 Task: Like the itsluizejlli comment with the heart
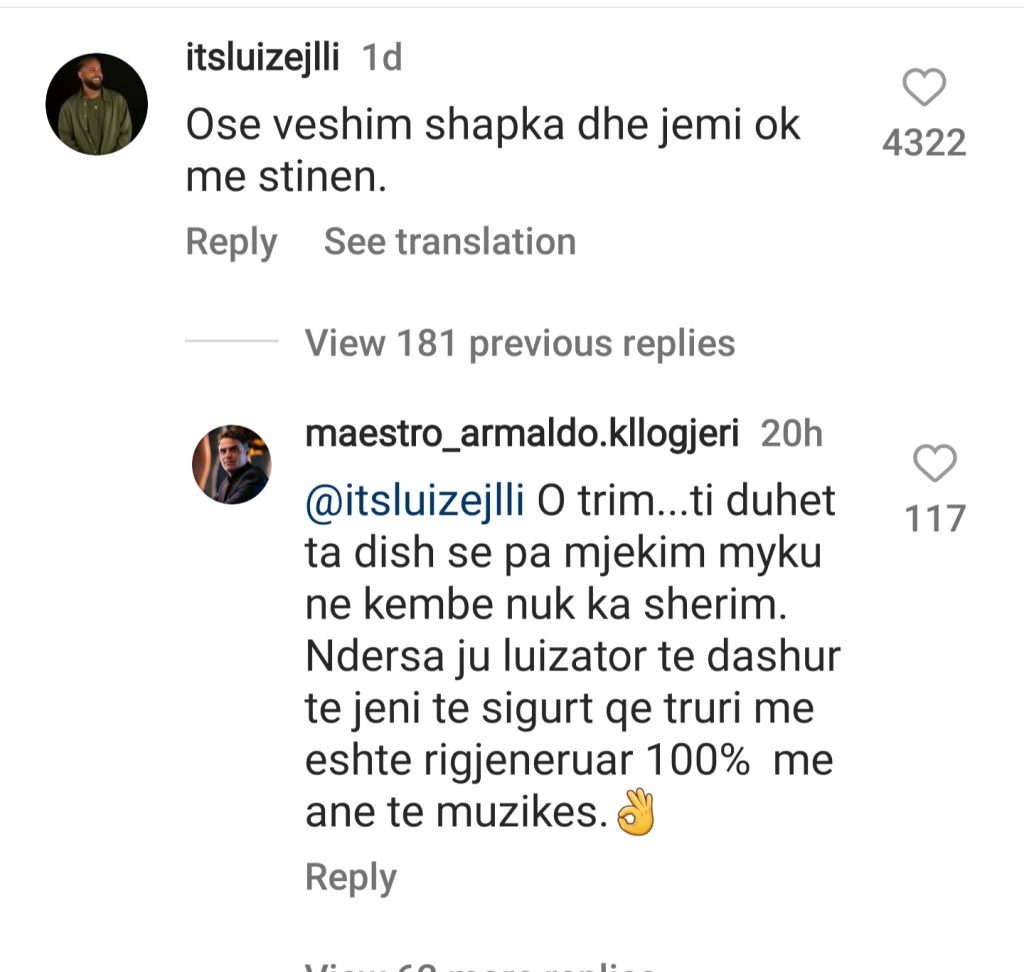coord(924,89)
